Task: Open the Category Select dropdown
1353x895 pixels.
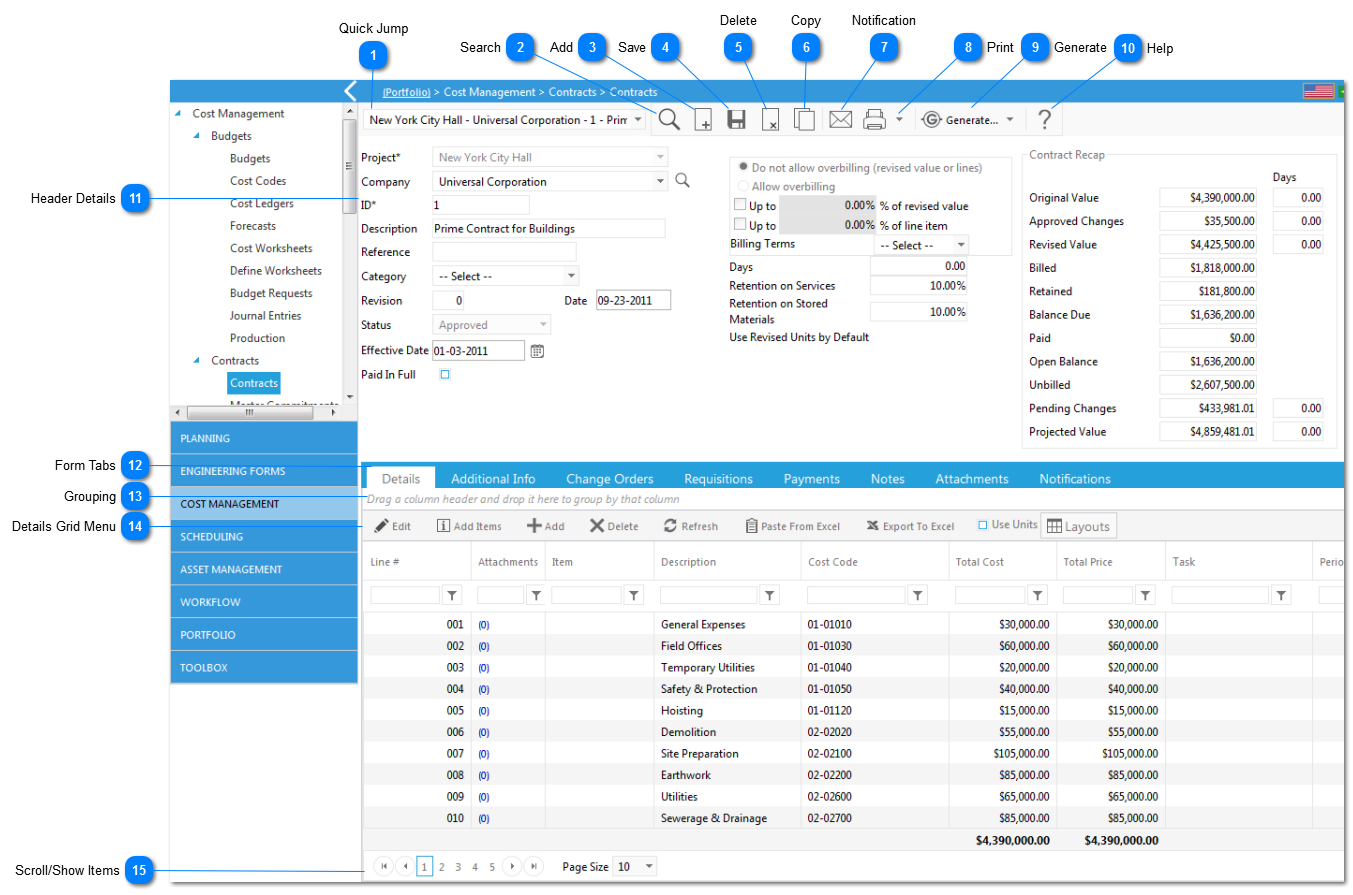Action: [571, 276]
